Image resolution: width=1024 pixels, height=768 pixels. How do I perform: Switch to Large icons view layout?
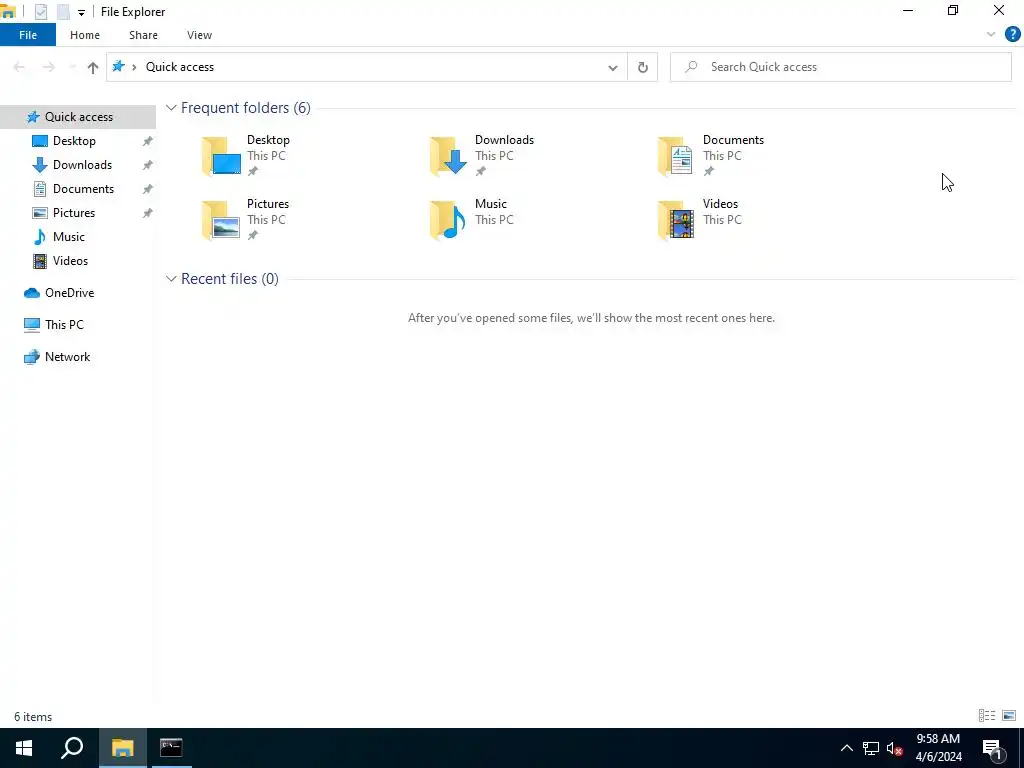coord(1009,716)
